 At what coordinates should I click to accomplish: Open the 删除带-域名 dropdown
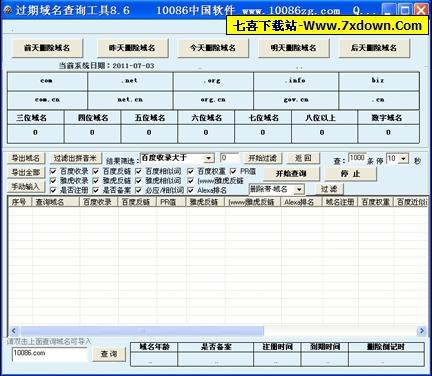point(299,189)
